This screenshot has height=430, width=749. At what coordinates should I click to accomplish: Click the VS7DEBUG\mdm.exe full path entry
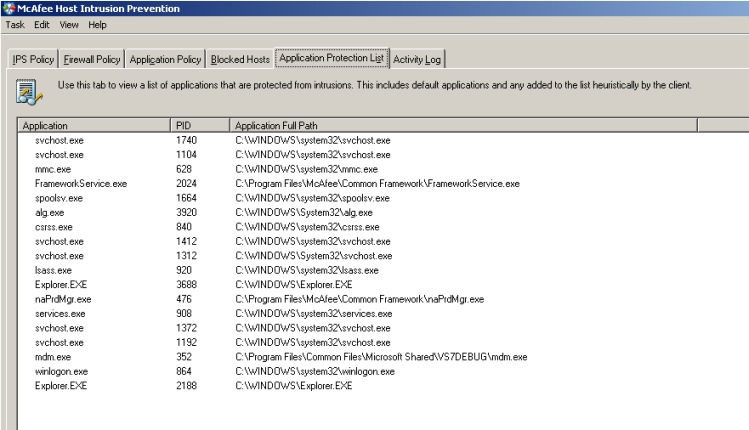(x=381, y=357)
